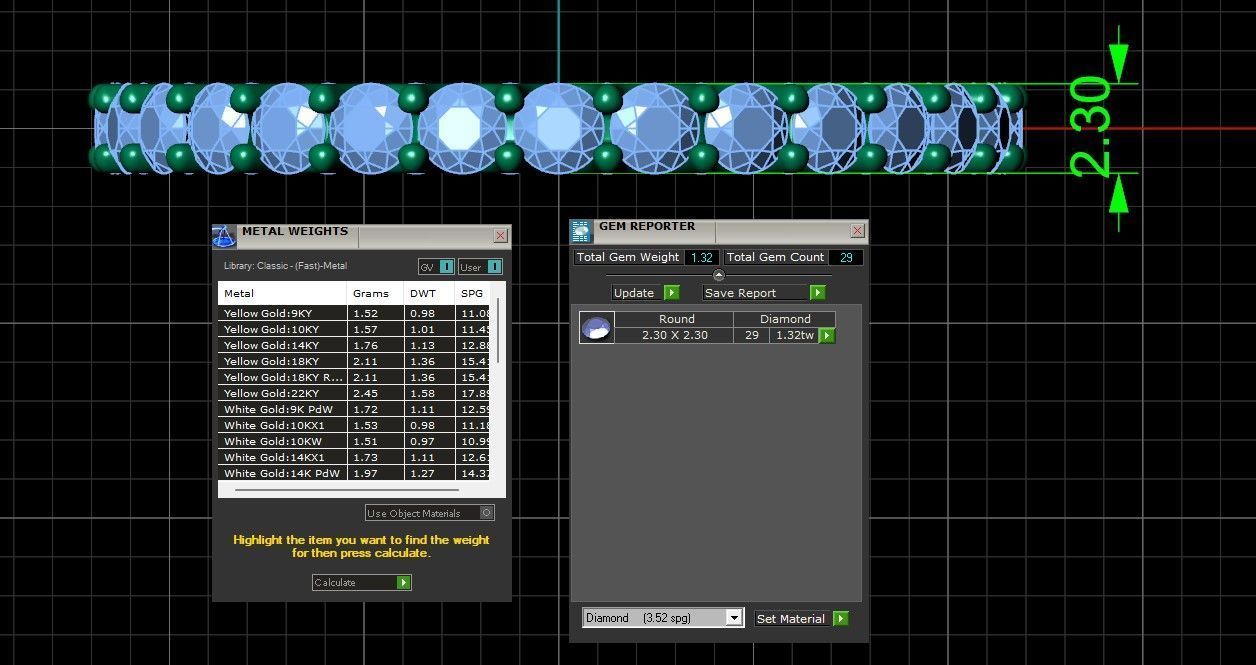
Task: Click the Metal column header
Action: pos(283,293)
